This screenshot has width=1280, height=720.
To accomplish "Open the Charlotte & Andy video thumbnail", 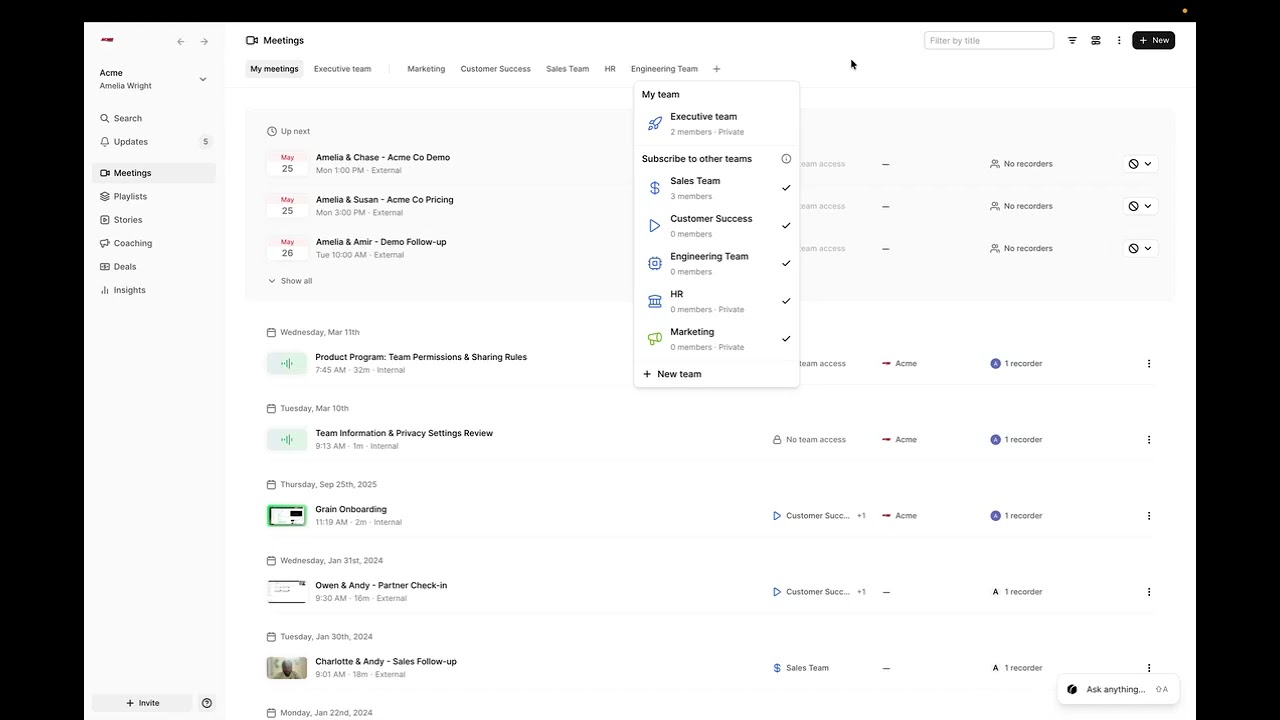I will (x=287, y=668).
